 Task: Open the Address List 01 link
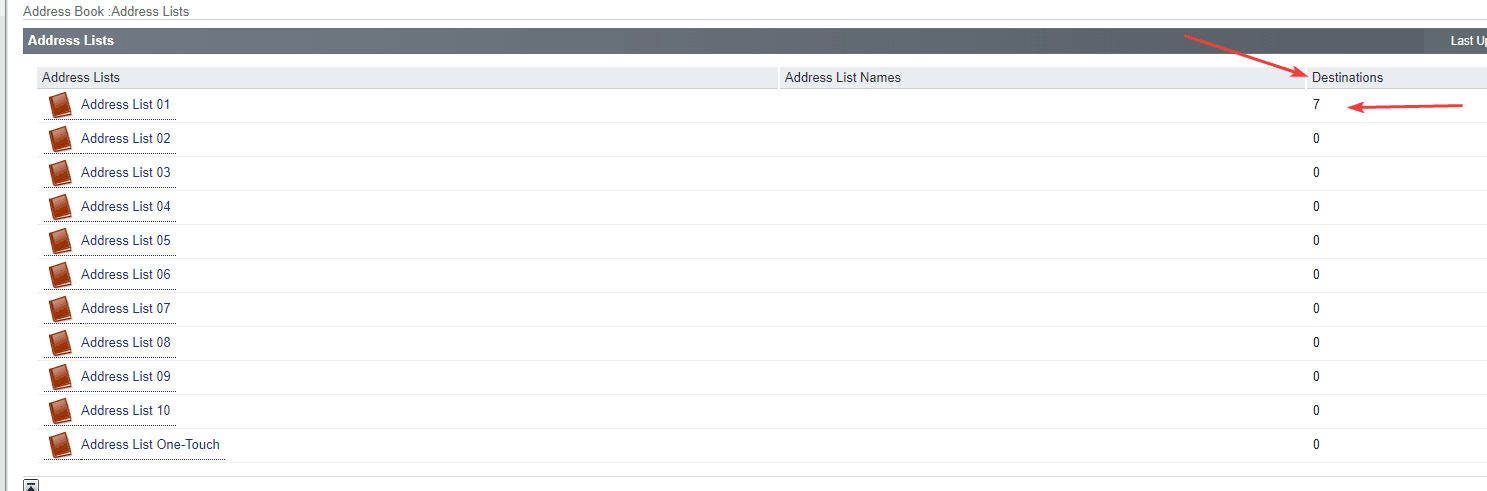(125, 105)
